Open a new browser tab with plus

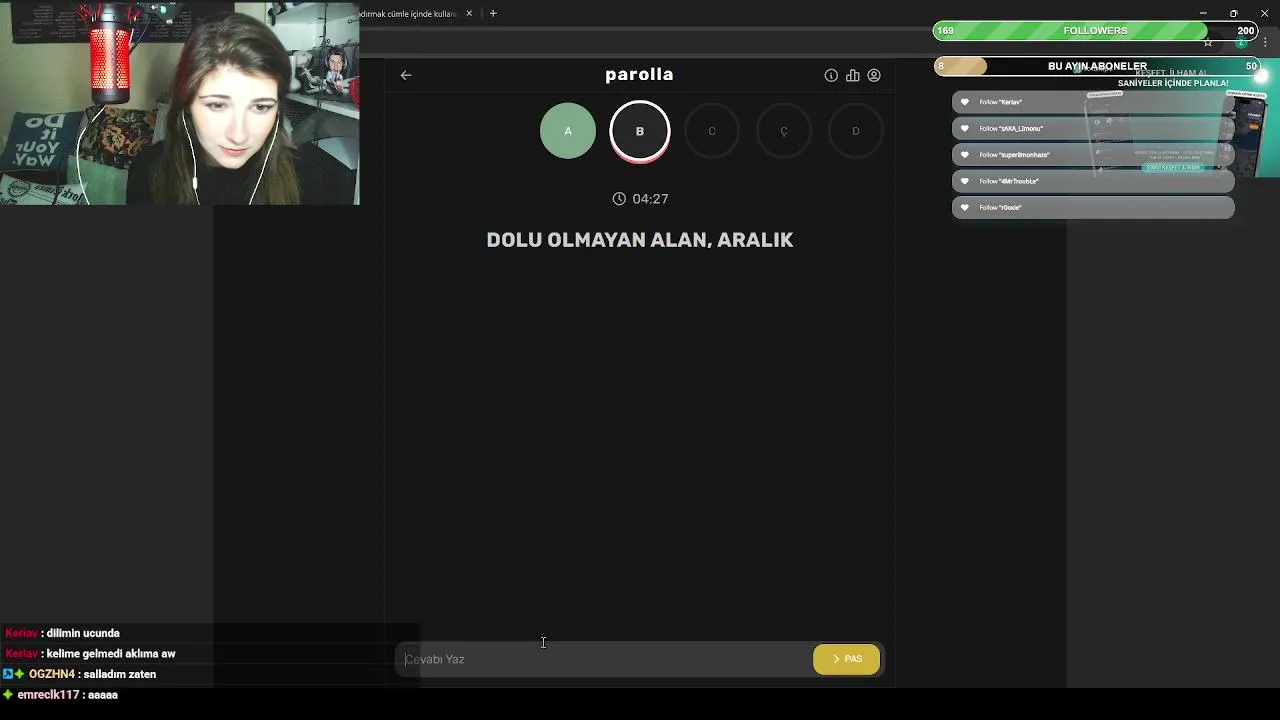(x=493, y=14)
